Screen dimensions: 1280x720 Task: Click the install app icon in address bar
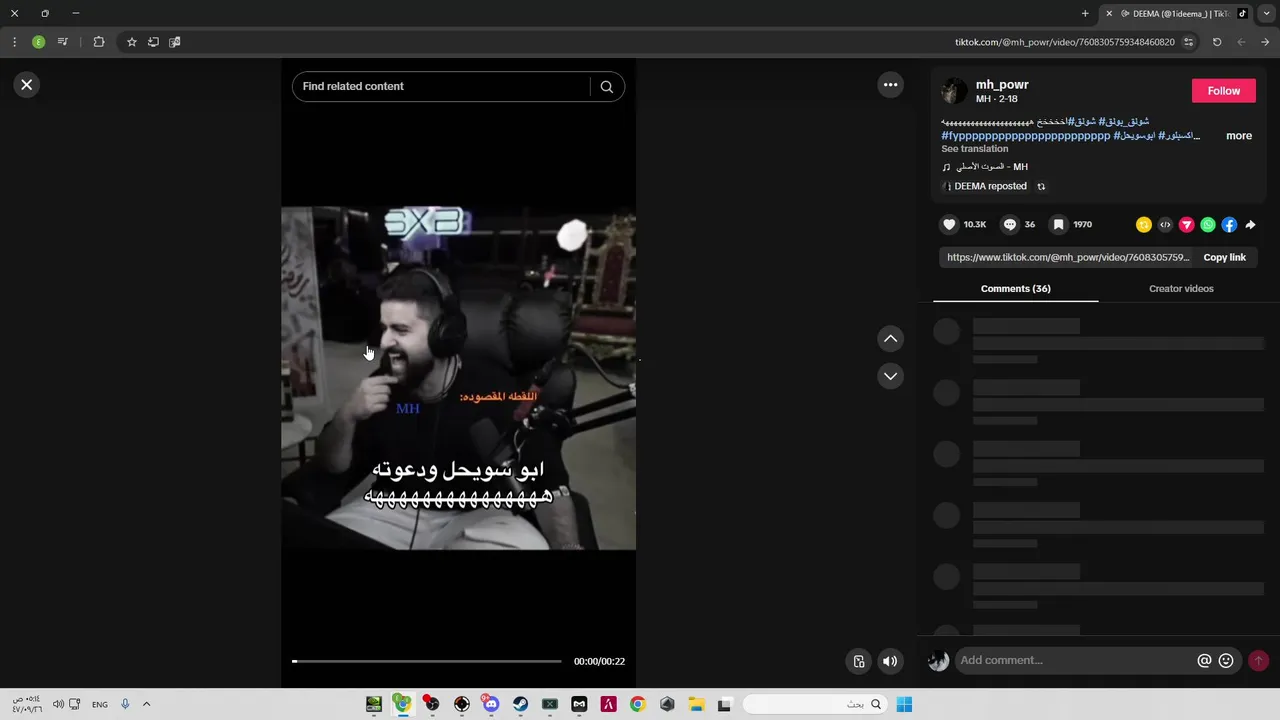(x=153, y=42)
